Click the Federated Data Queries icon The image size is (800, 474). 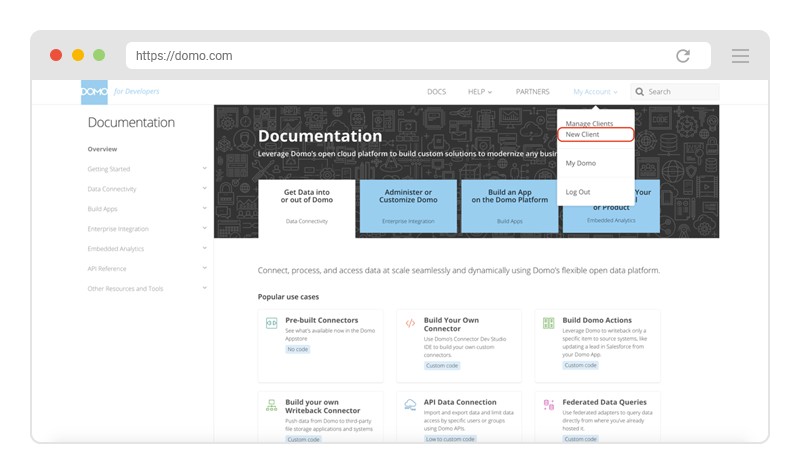pos(548,405)
